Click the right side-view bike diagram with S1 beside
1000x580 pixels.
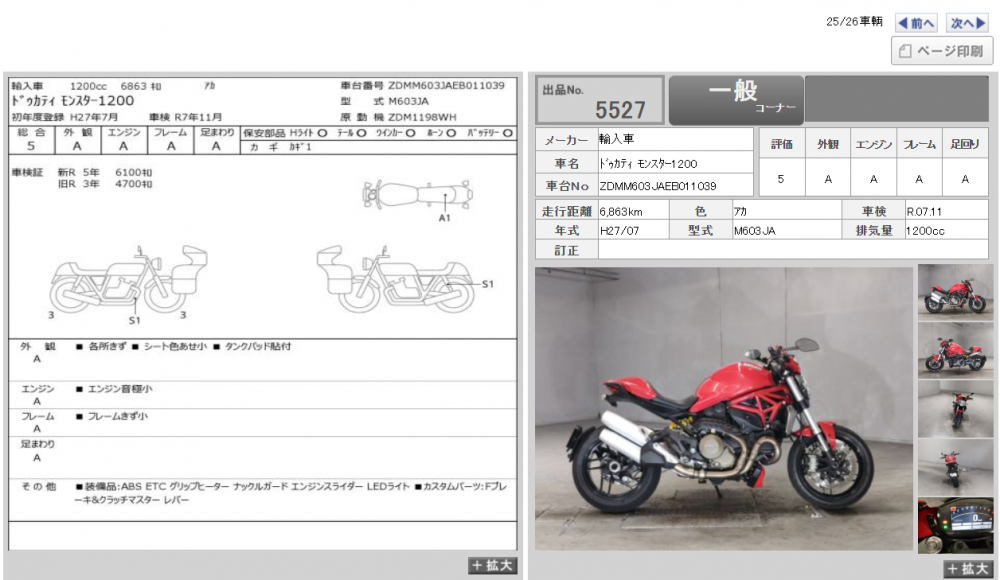397,279
